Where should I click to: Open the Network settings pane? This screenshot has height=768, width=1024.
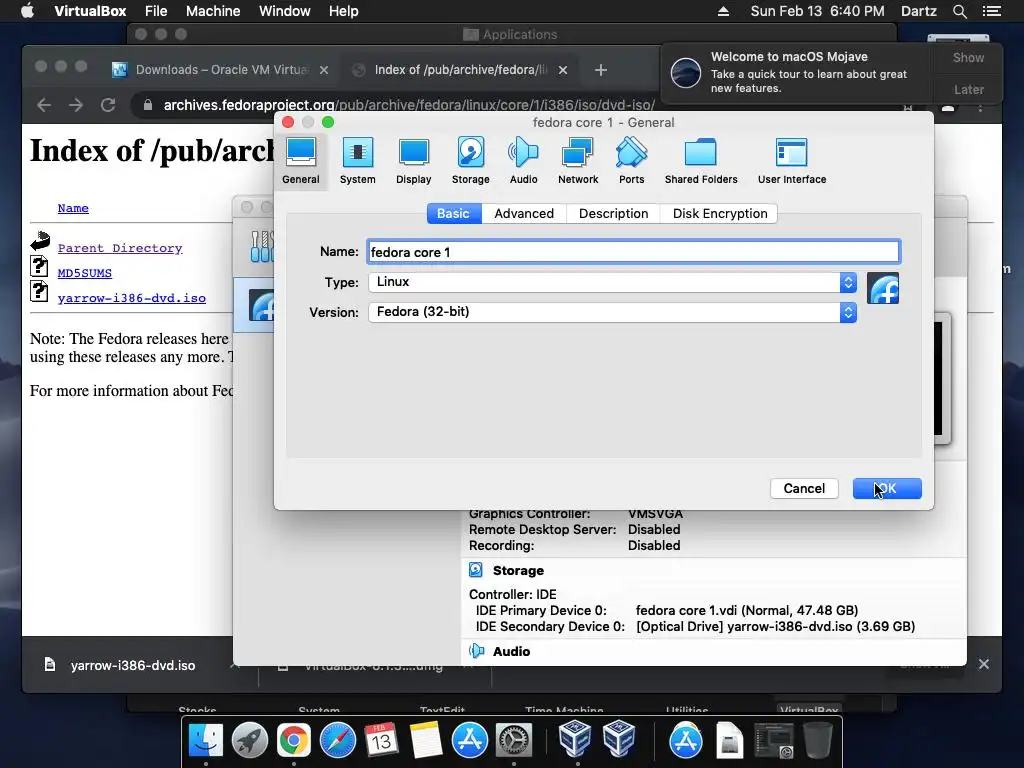[x=578, y=161]
